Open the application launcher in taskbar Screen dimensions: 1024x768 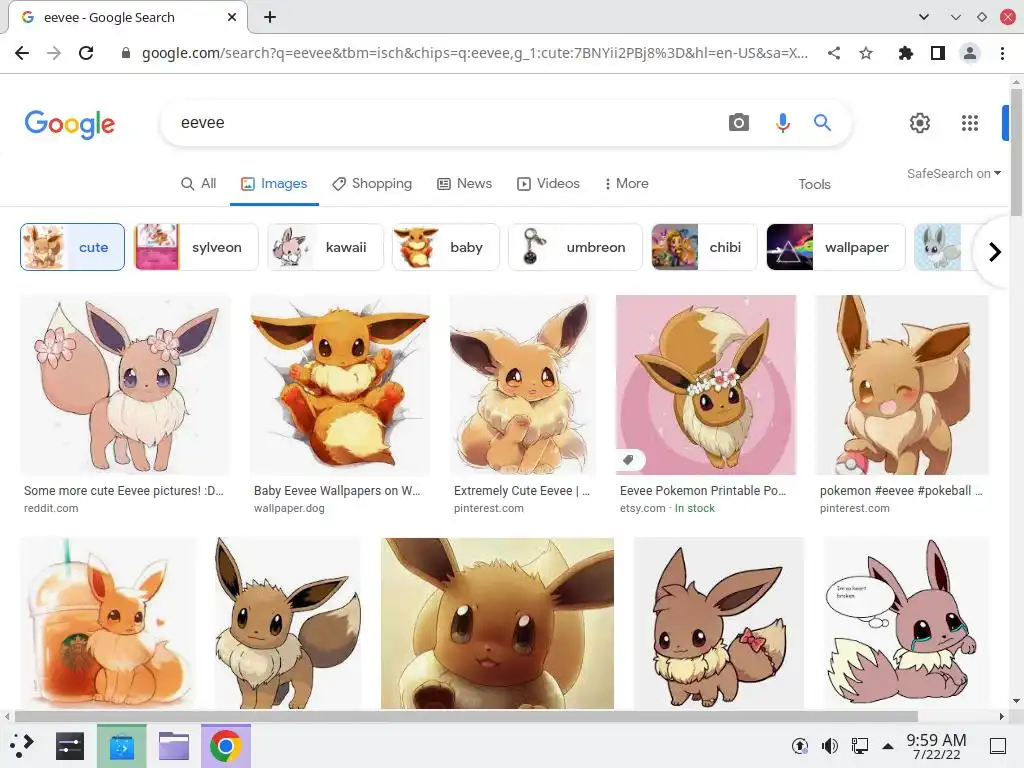(22, 745)
